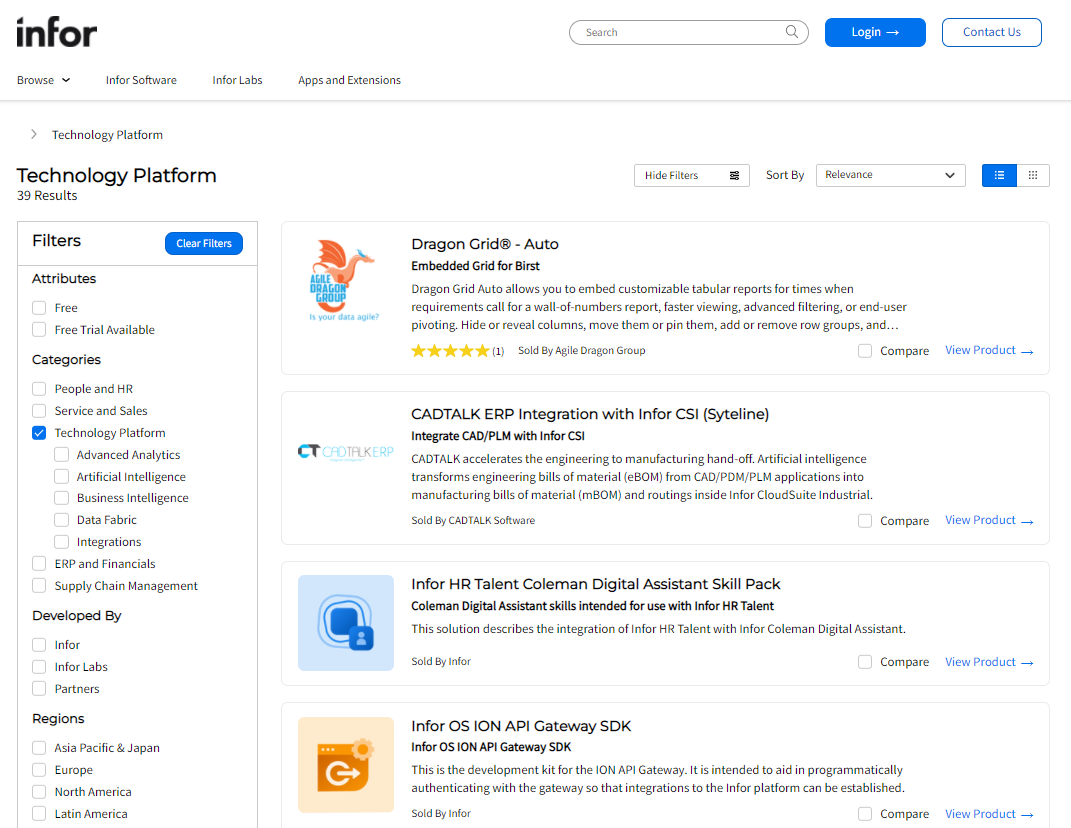Viewport: 1071px width, 828px height.
Task: Click the five-star rating for Dragon Grid
Action: tap(450, 351)
